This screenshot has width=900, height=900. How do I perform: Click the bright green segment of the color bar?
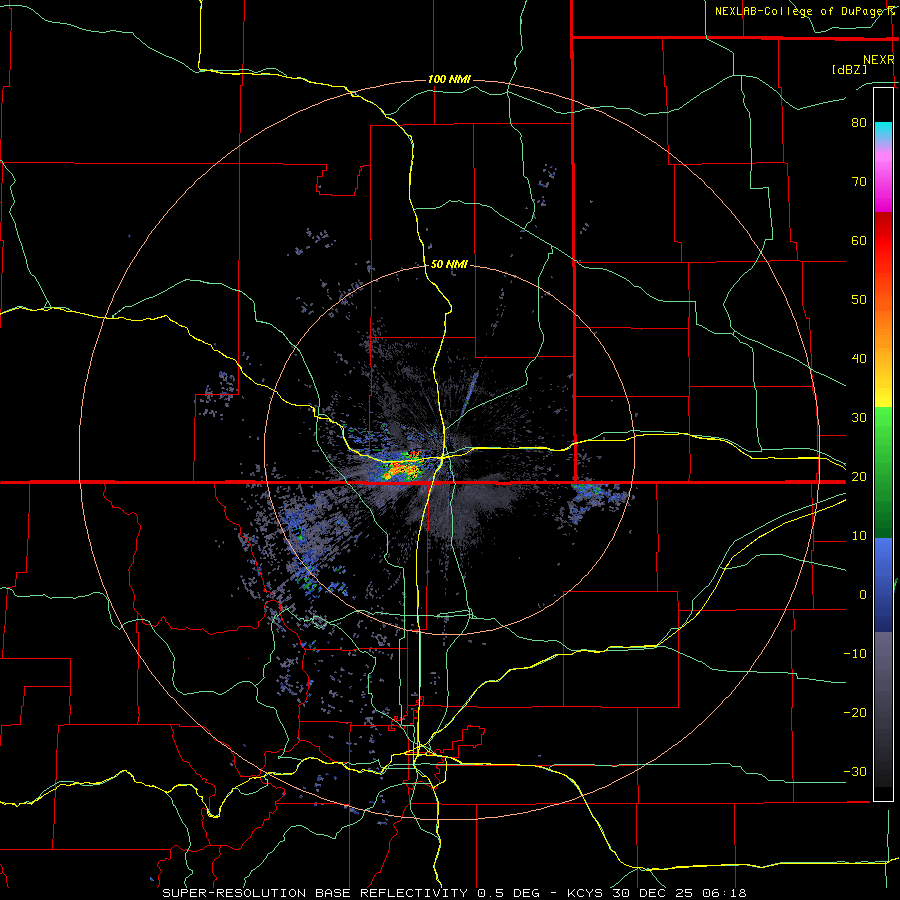point(883,436)
